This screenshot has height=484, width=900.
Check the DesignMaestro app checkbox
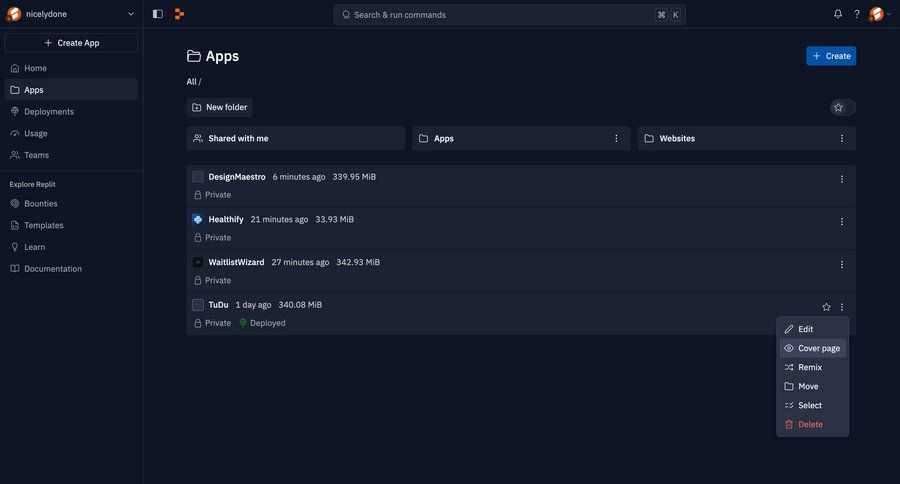pyautogui.click(x=197, y=177)
